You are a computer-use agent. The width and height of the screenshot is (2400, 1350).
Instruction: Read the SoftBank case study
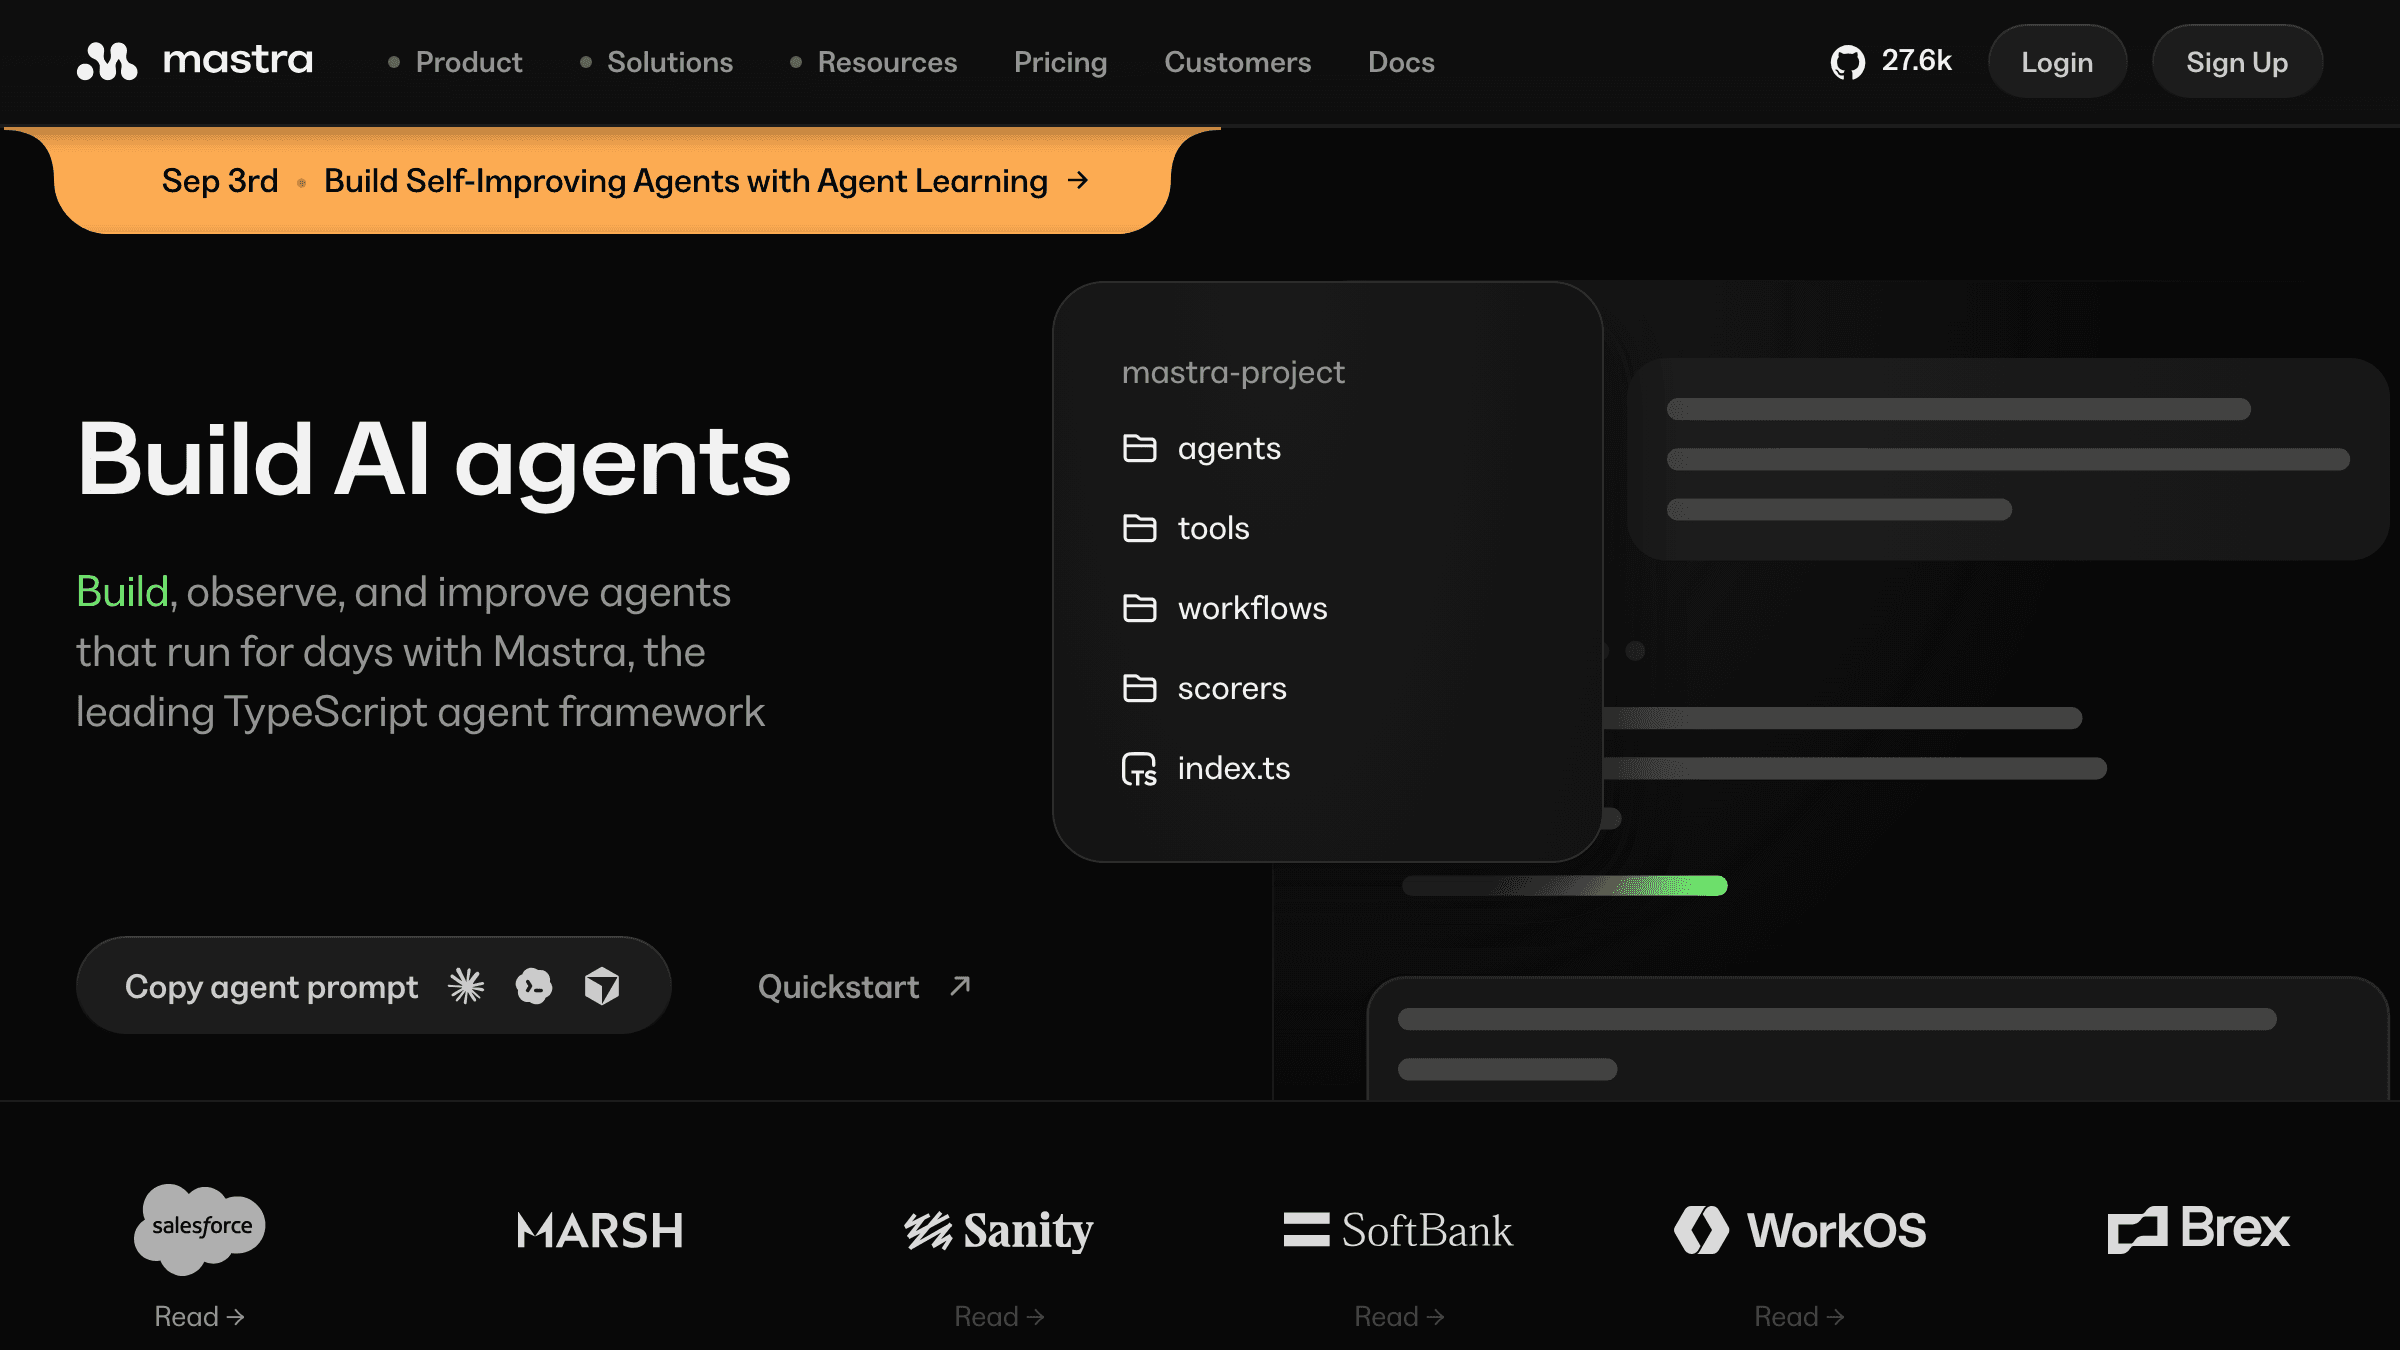click(x=1399, y=1316)
